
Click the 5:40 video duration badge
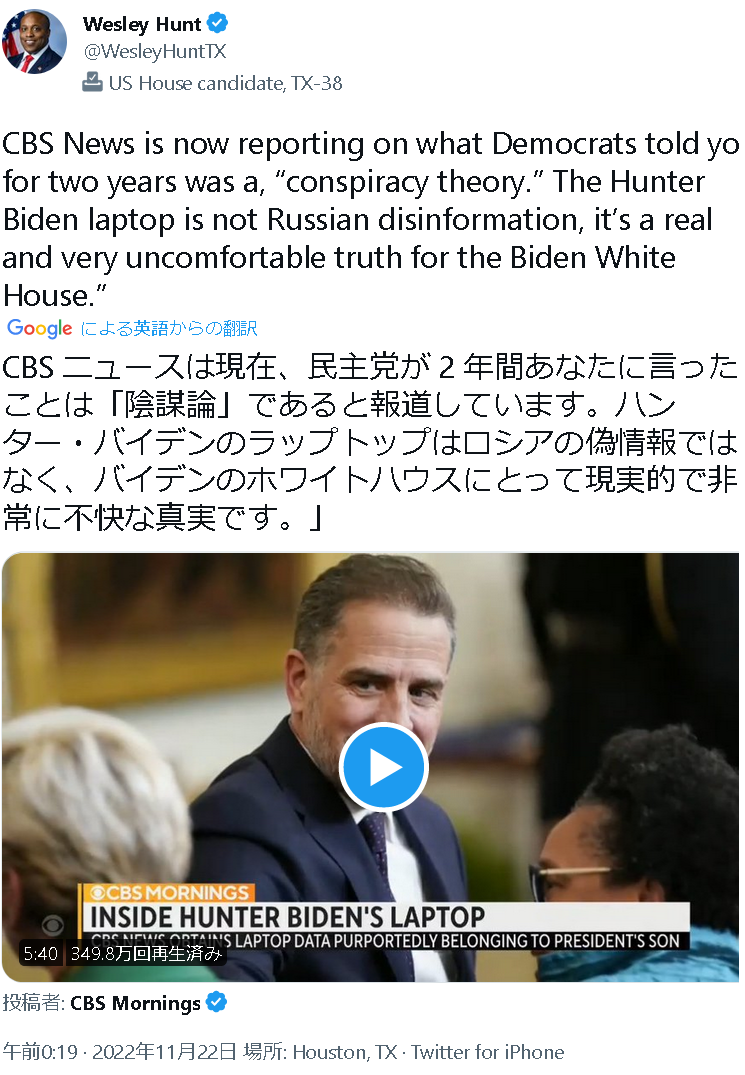tap(40, 954)
